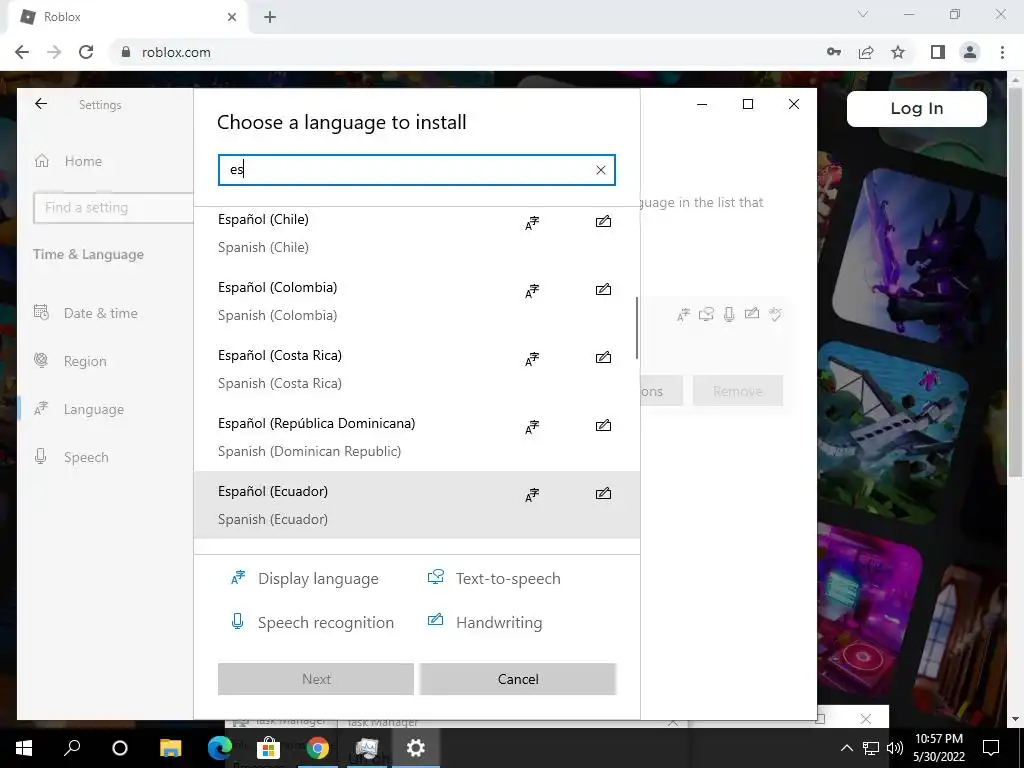The image size is (1024, 768).
Task: Open network status tray icon
Action: (x=871, y=748)
